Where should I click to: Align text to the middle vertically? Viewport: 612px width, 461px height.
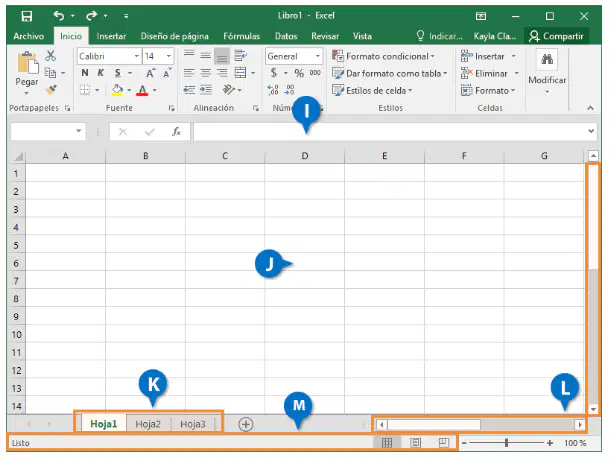(206, 56)
